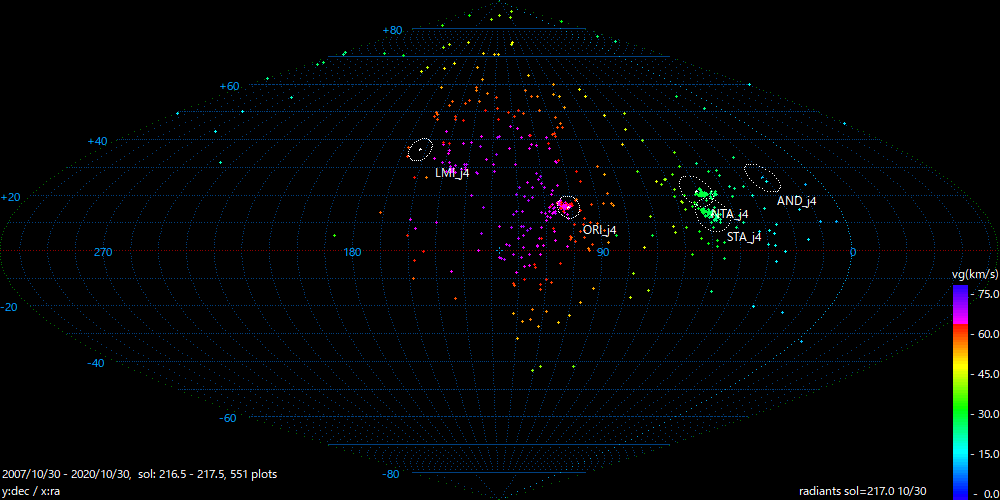Viewport: 1000px width, 500px height.
Task: Click the 180 right ascension axis label
Action: point(352,252)
